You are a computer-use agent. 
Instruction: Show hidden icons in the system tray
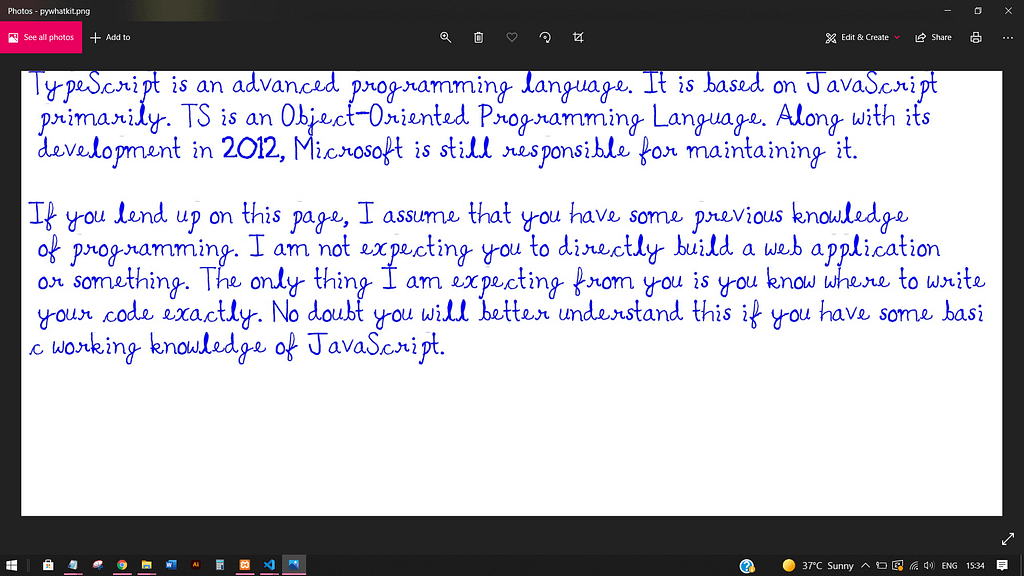[866, 564]
